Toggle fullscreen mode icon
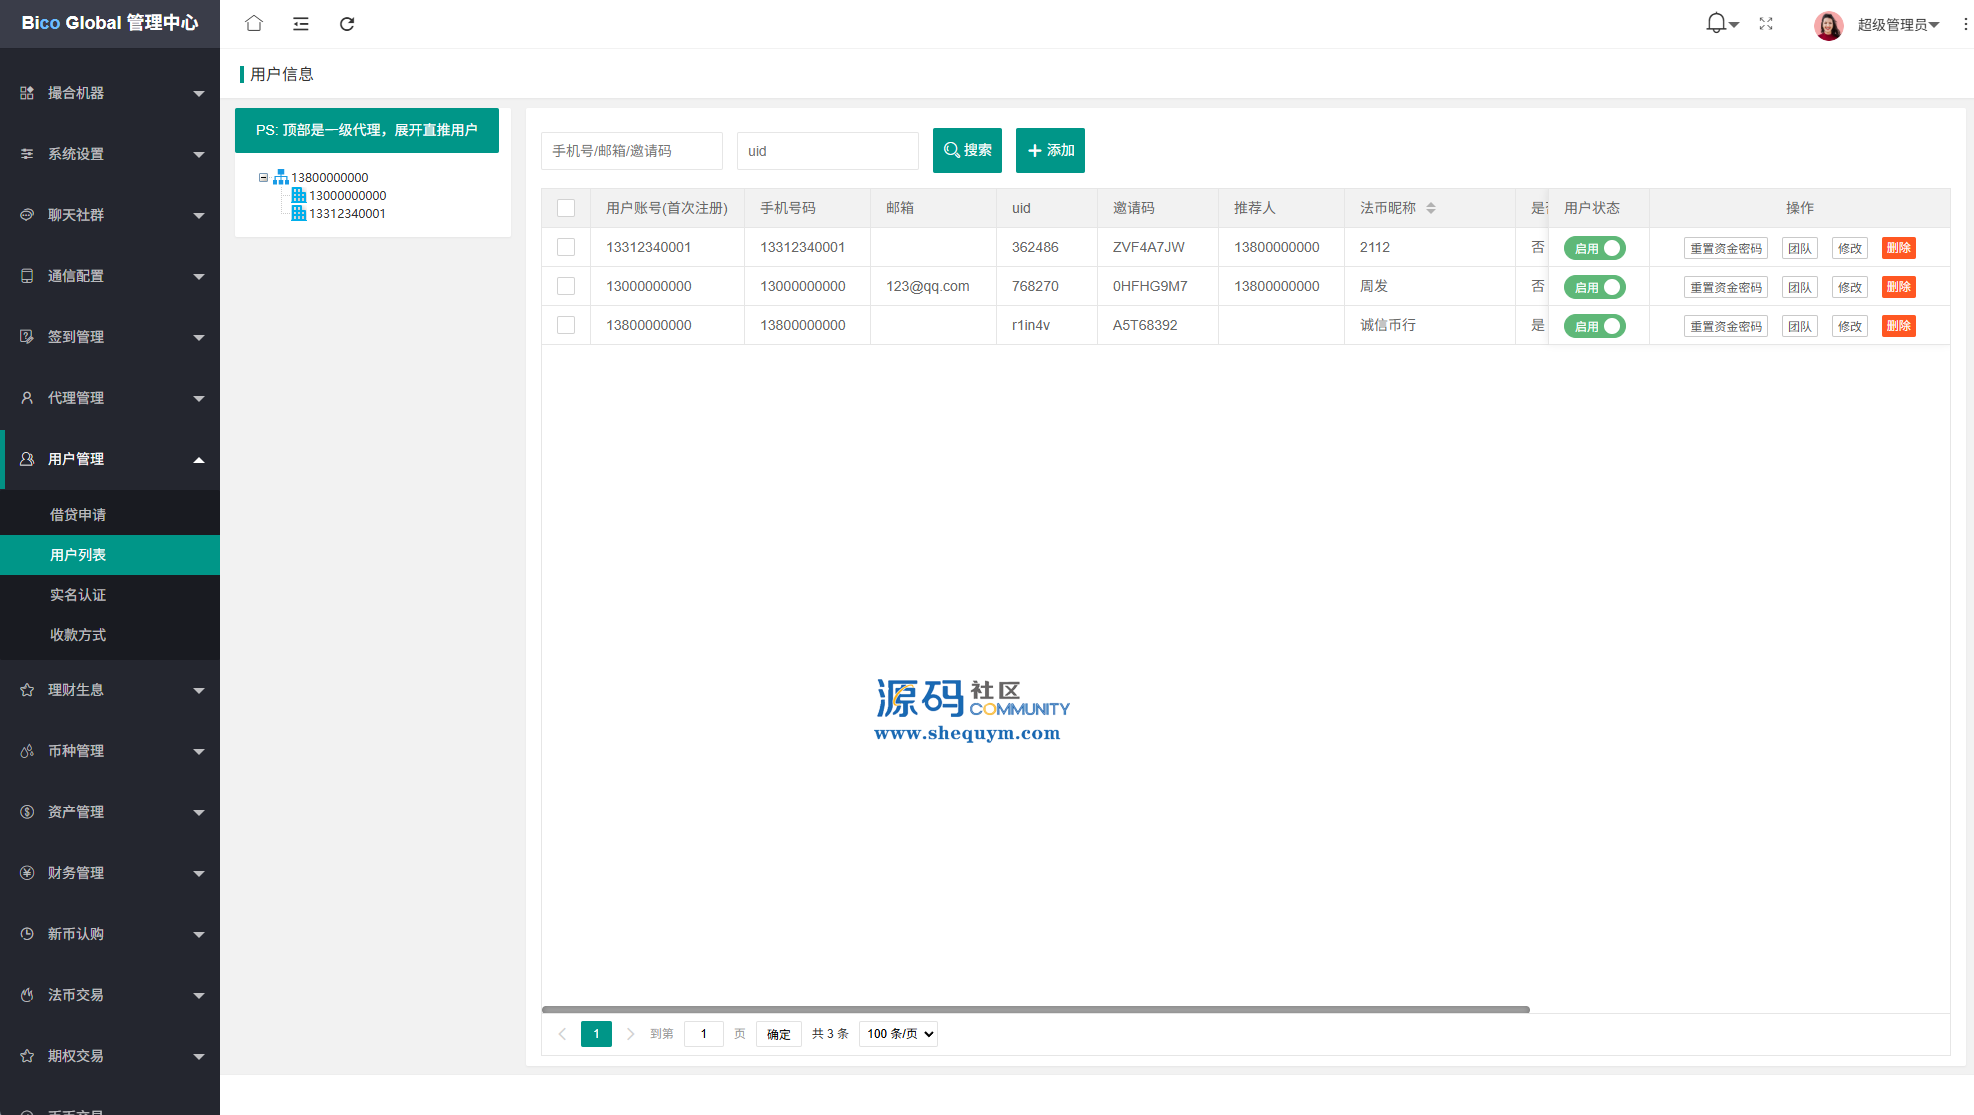 pyautogui.click(x=1766, y=24)
